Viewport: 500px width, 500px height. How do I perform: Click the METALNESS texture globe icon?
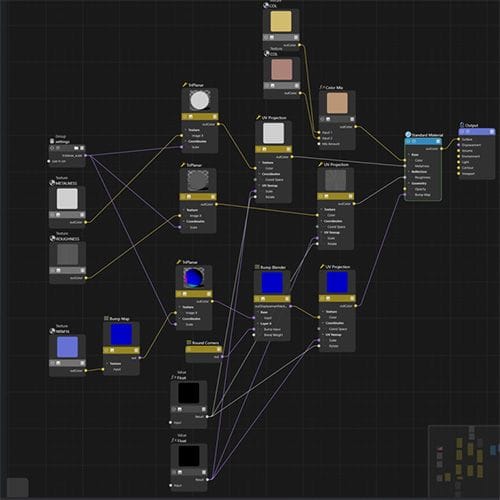52,183
